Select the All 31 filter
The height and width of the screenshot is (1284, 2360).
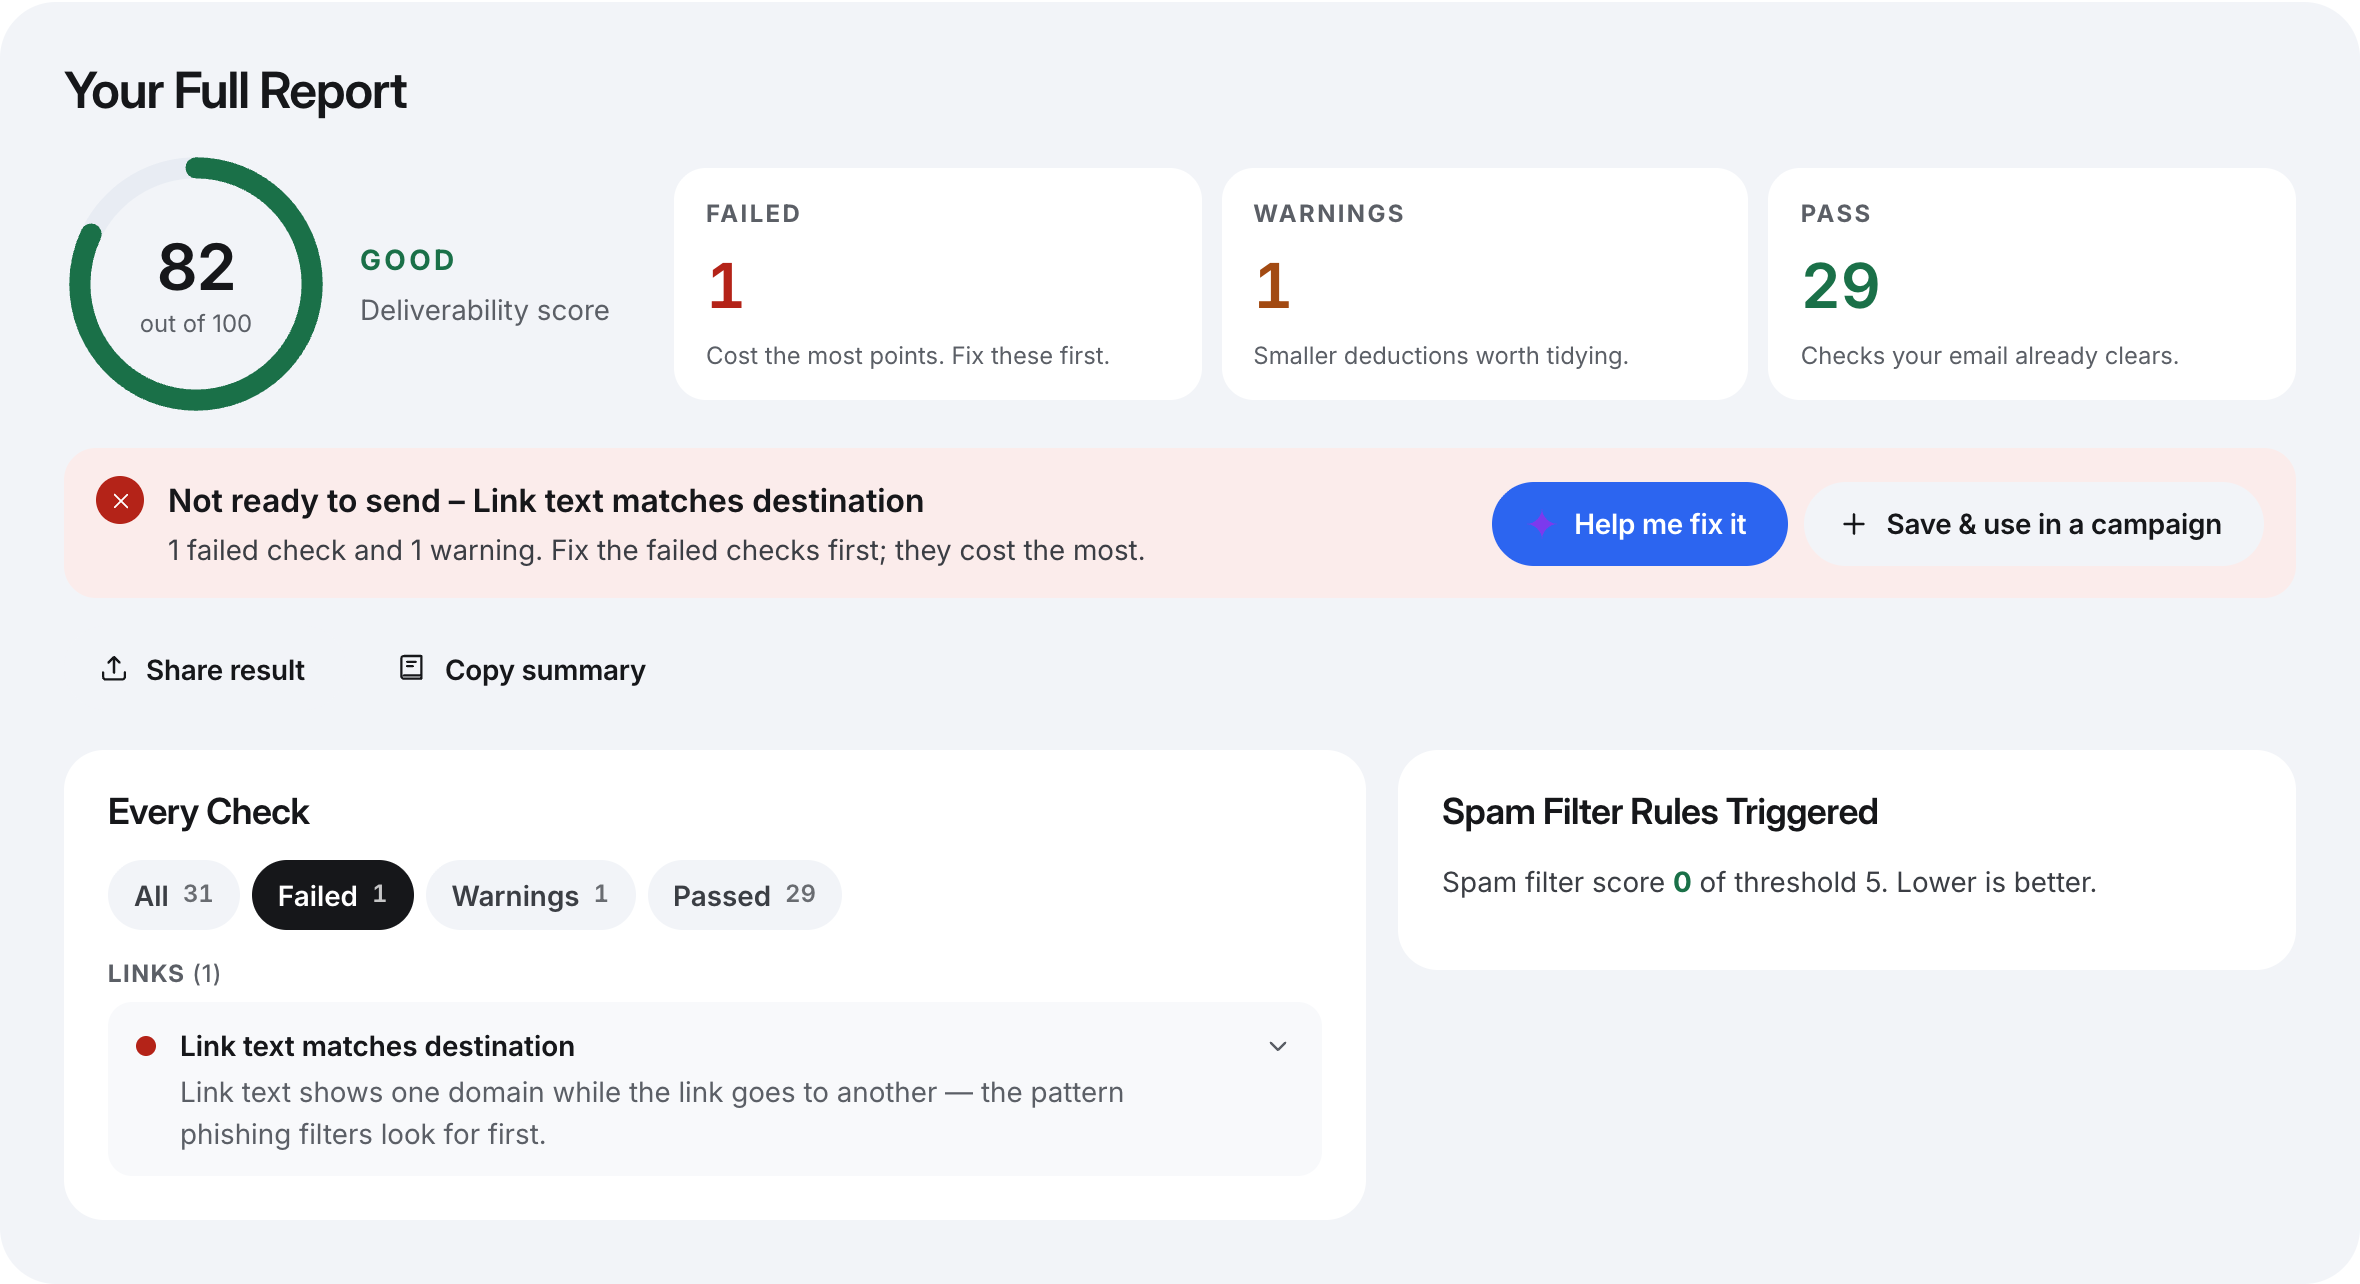(174, 895)
